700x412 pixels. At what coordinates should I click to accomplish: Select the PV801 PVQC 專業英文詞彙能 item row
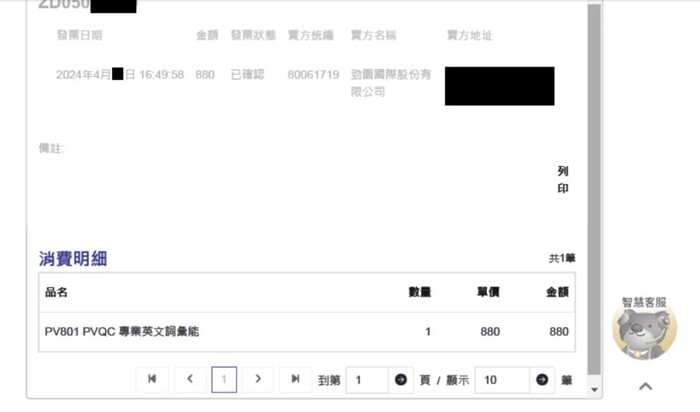point(122,331)
